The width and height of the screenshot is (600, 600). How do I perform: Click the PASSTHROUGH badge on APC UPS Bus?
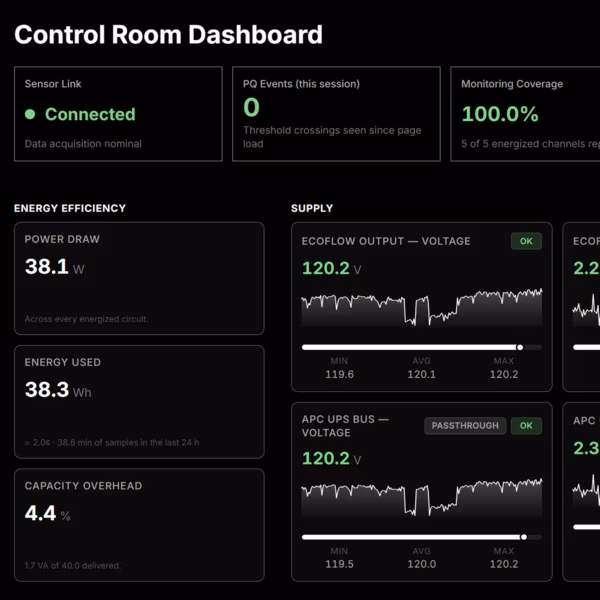coord(465,426)
